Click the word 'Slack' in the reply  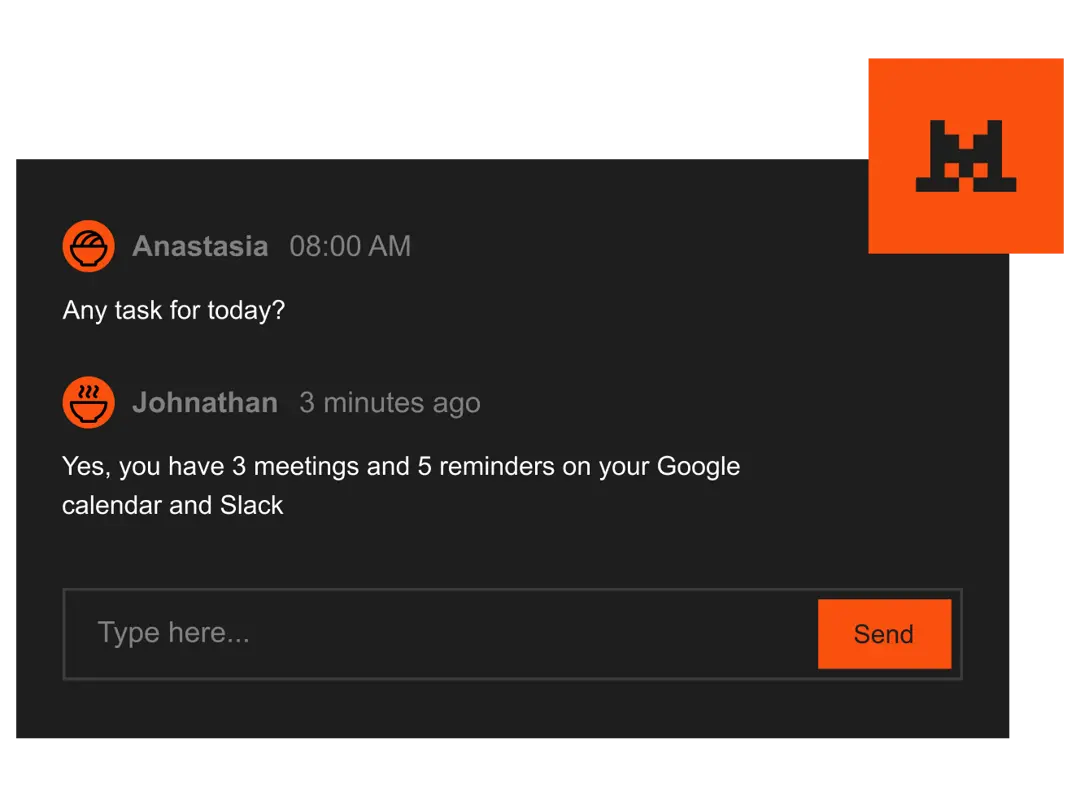point(251,505)
